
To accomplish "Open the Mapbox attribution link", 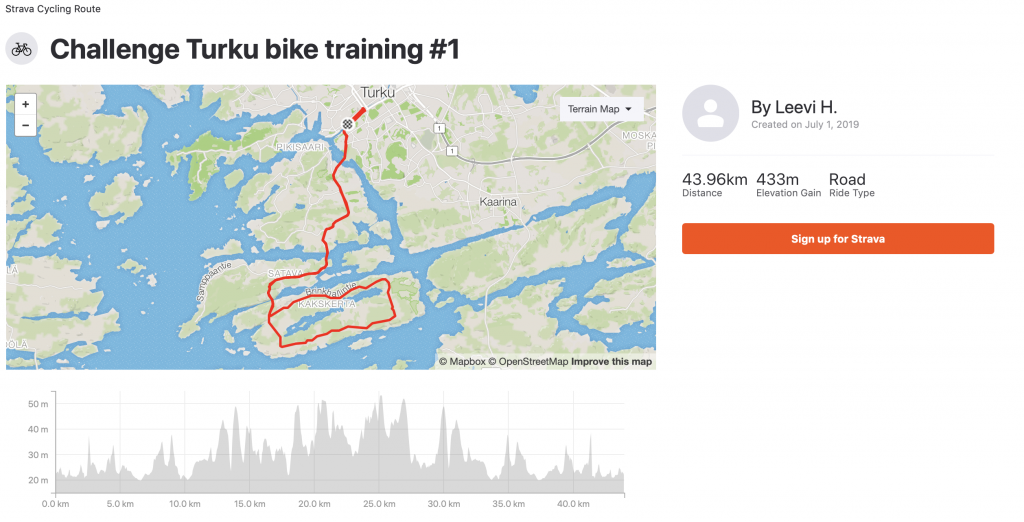I will [x=462, y=361].
